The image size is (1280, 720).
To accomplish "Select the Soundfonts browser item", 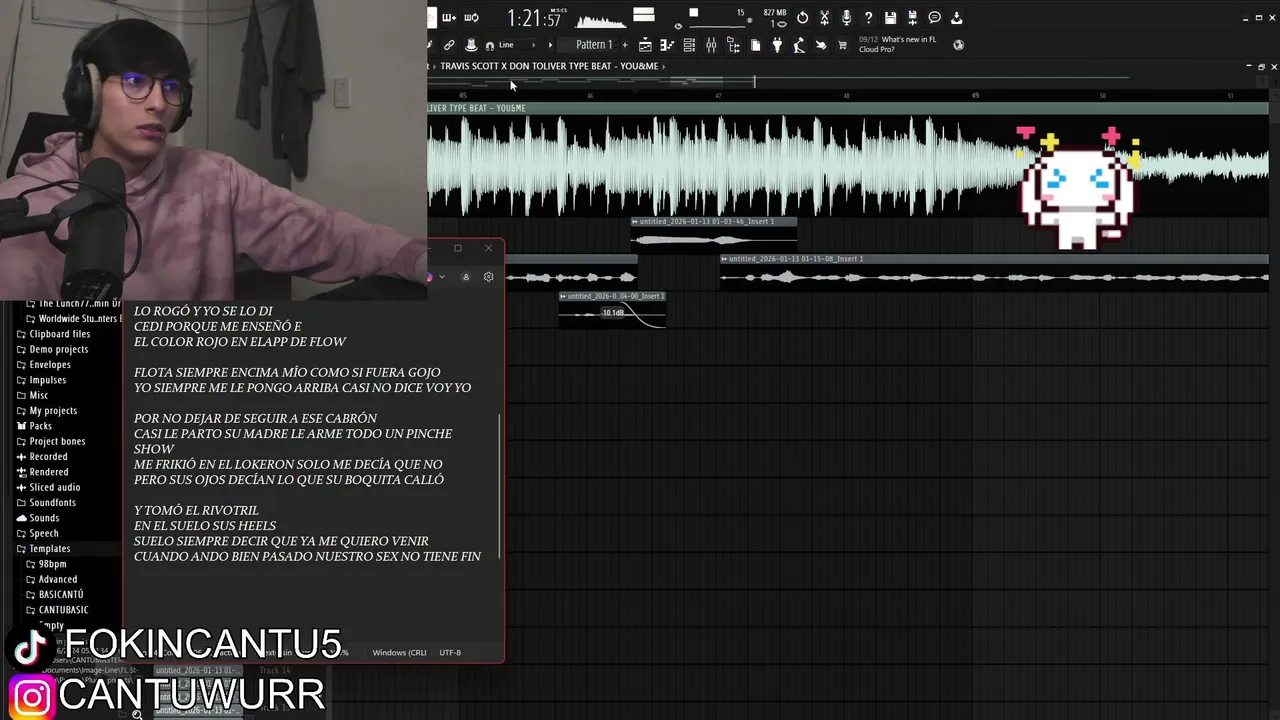I will tap(52, 503).
